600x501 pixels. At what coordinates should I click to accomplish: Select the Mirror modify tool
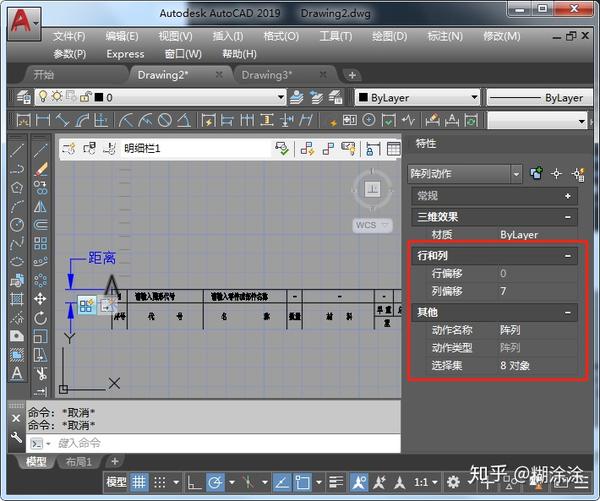click(x=40, y=206)
